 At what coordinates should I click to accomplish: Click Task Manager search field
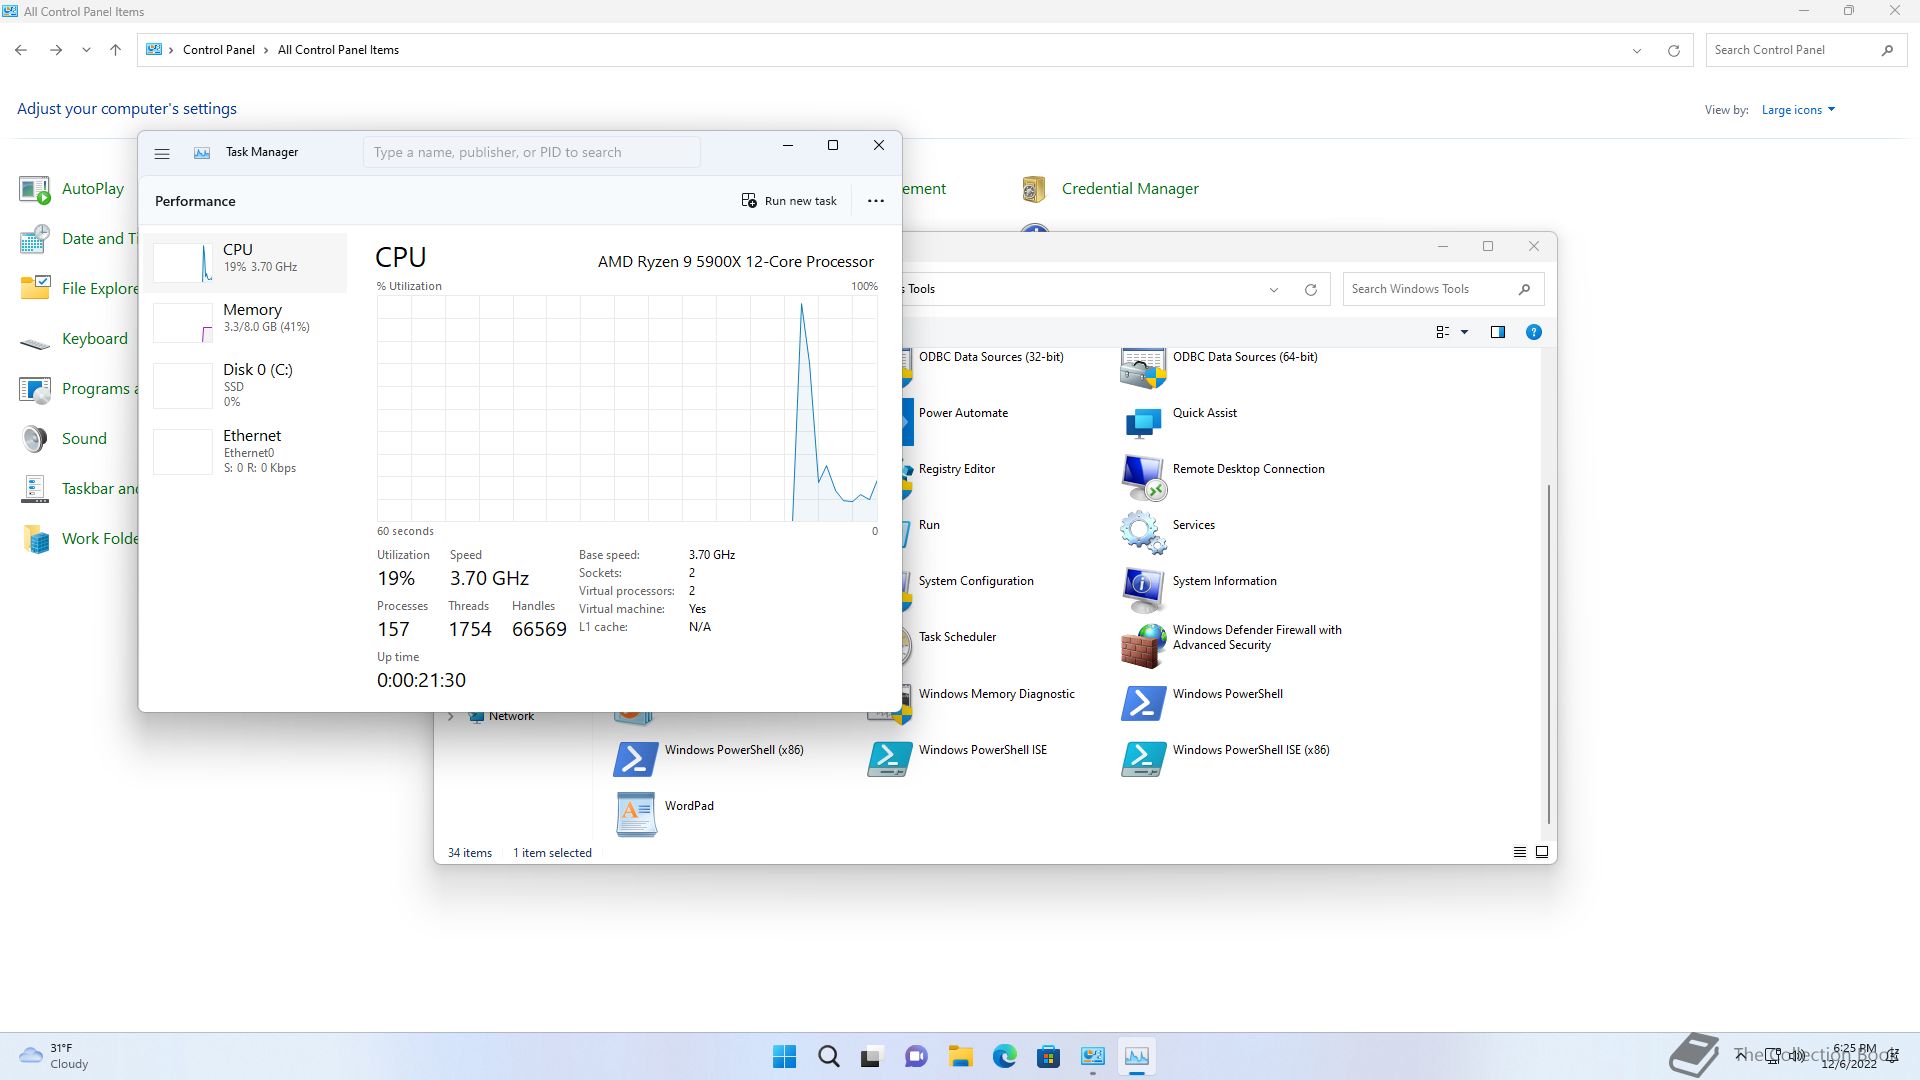click(x=531, y=152)
